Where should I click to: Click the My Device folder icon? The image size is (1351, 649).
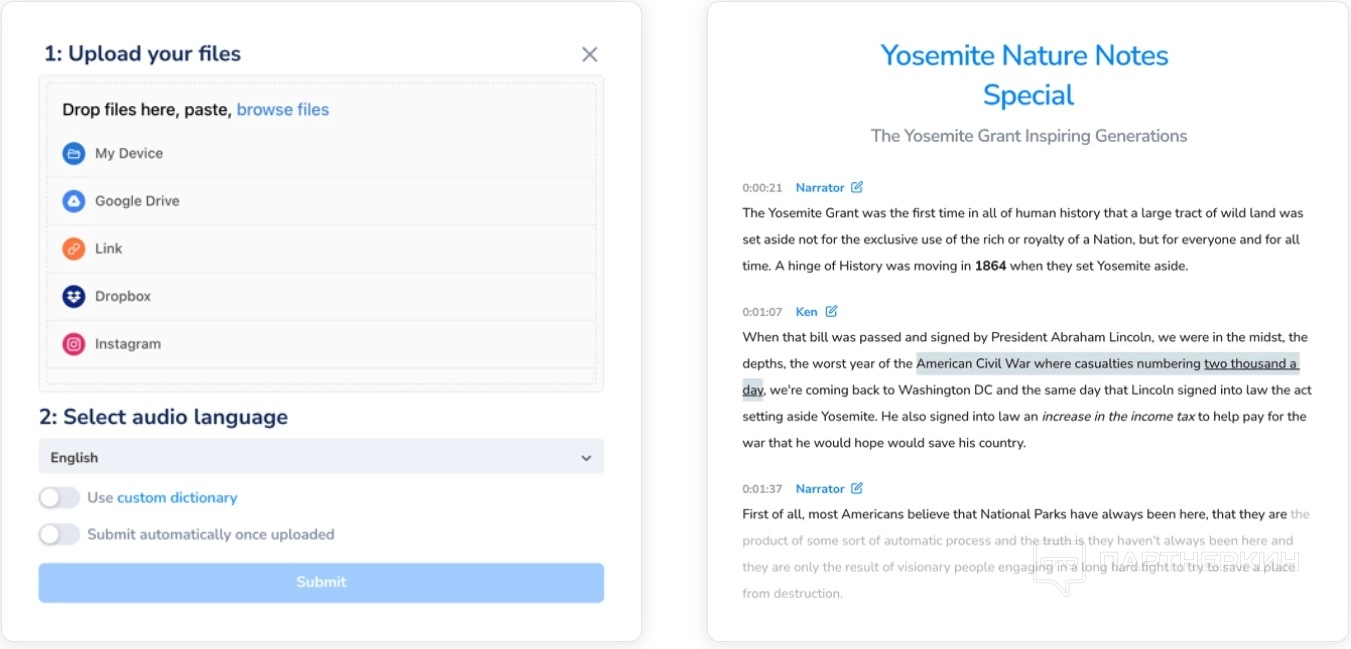[74, 153]
